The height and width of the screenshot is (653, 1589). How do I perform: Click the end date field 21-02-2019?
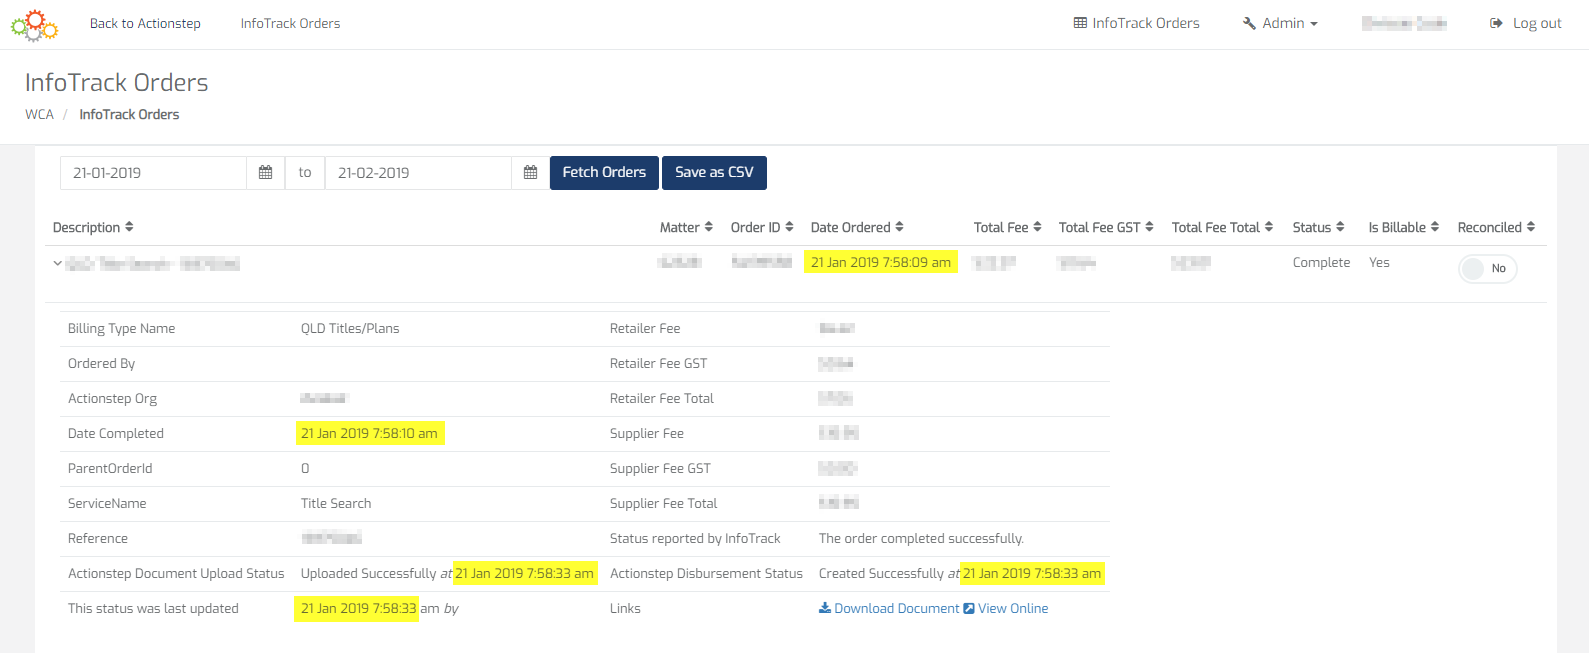tap(418, 173)
